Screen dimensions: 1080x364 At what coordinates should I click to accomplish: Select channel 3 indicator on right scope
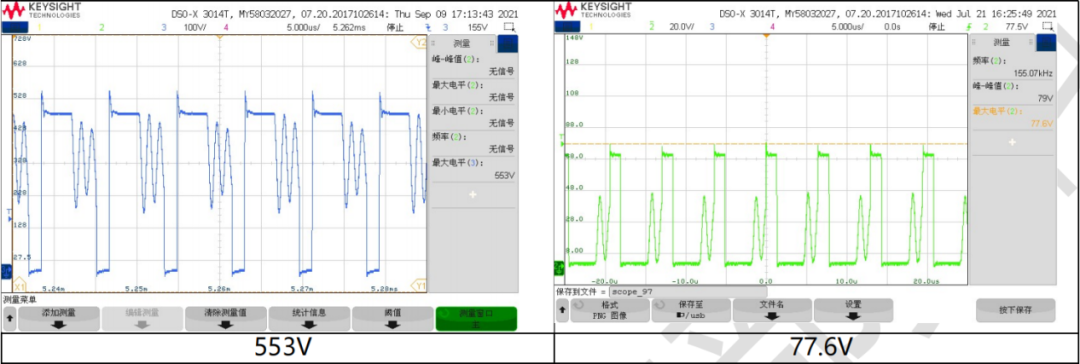[x=712, y=27]
